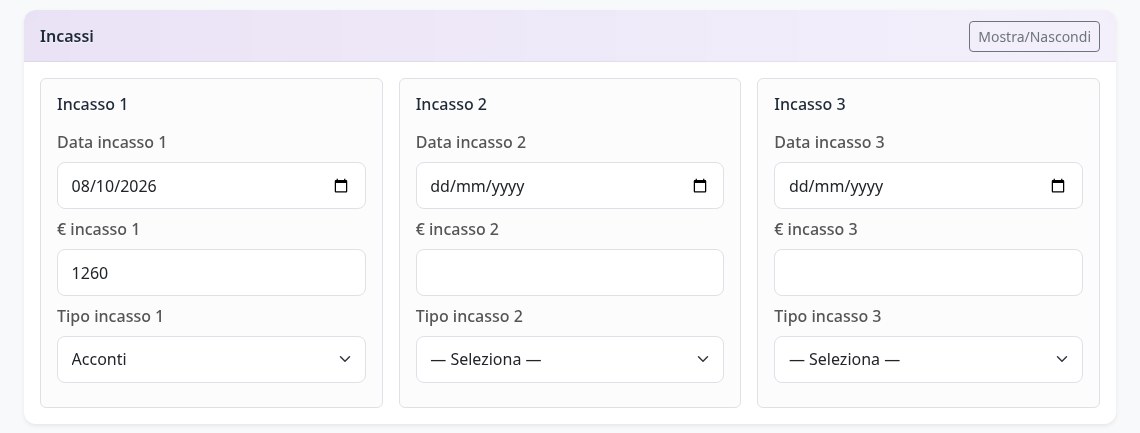The width and height of the screenshot is (1140, 433).
Task: Click the Tipo incasso 2 label
Action: pos(469,316)
